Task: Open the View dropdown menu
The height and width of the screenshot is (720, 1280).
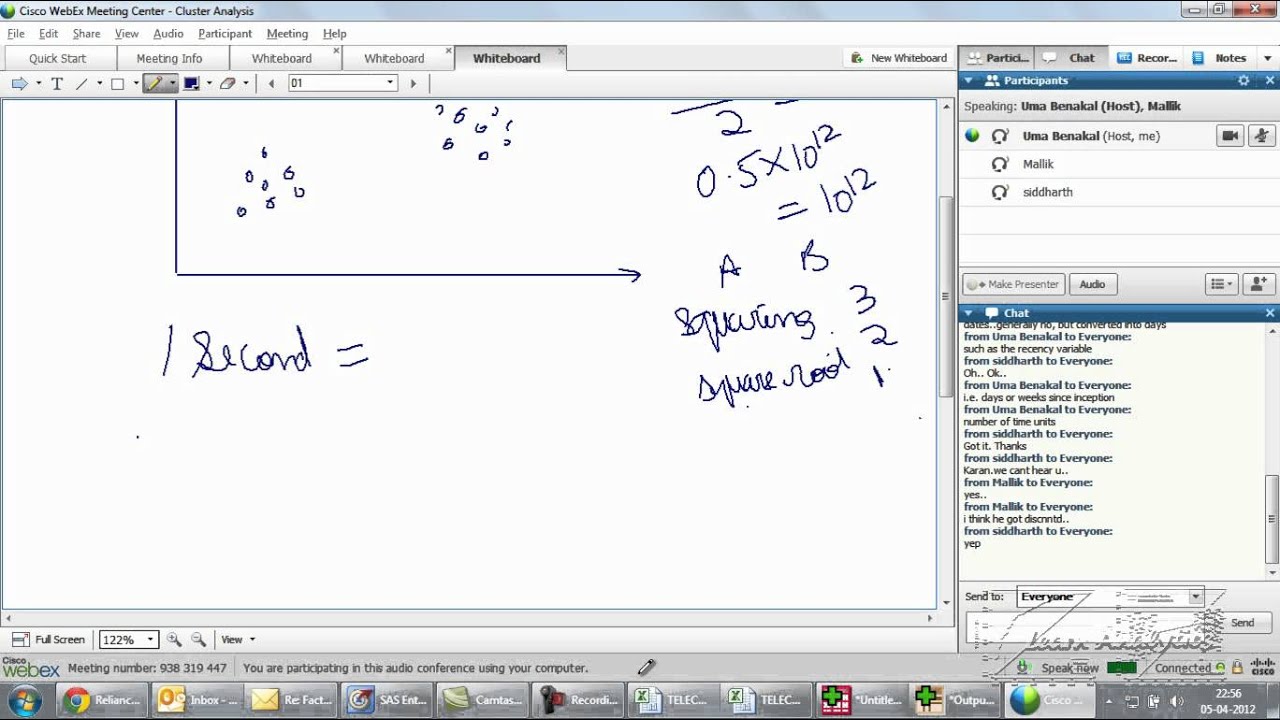Action: point(238,639)
